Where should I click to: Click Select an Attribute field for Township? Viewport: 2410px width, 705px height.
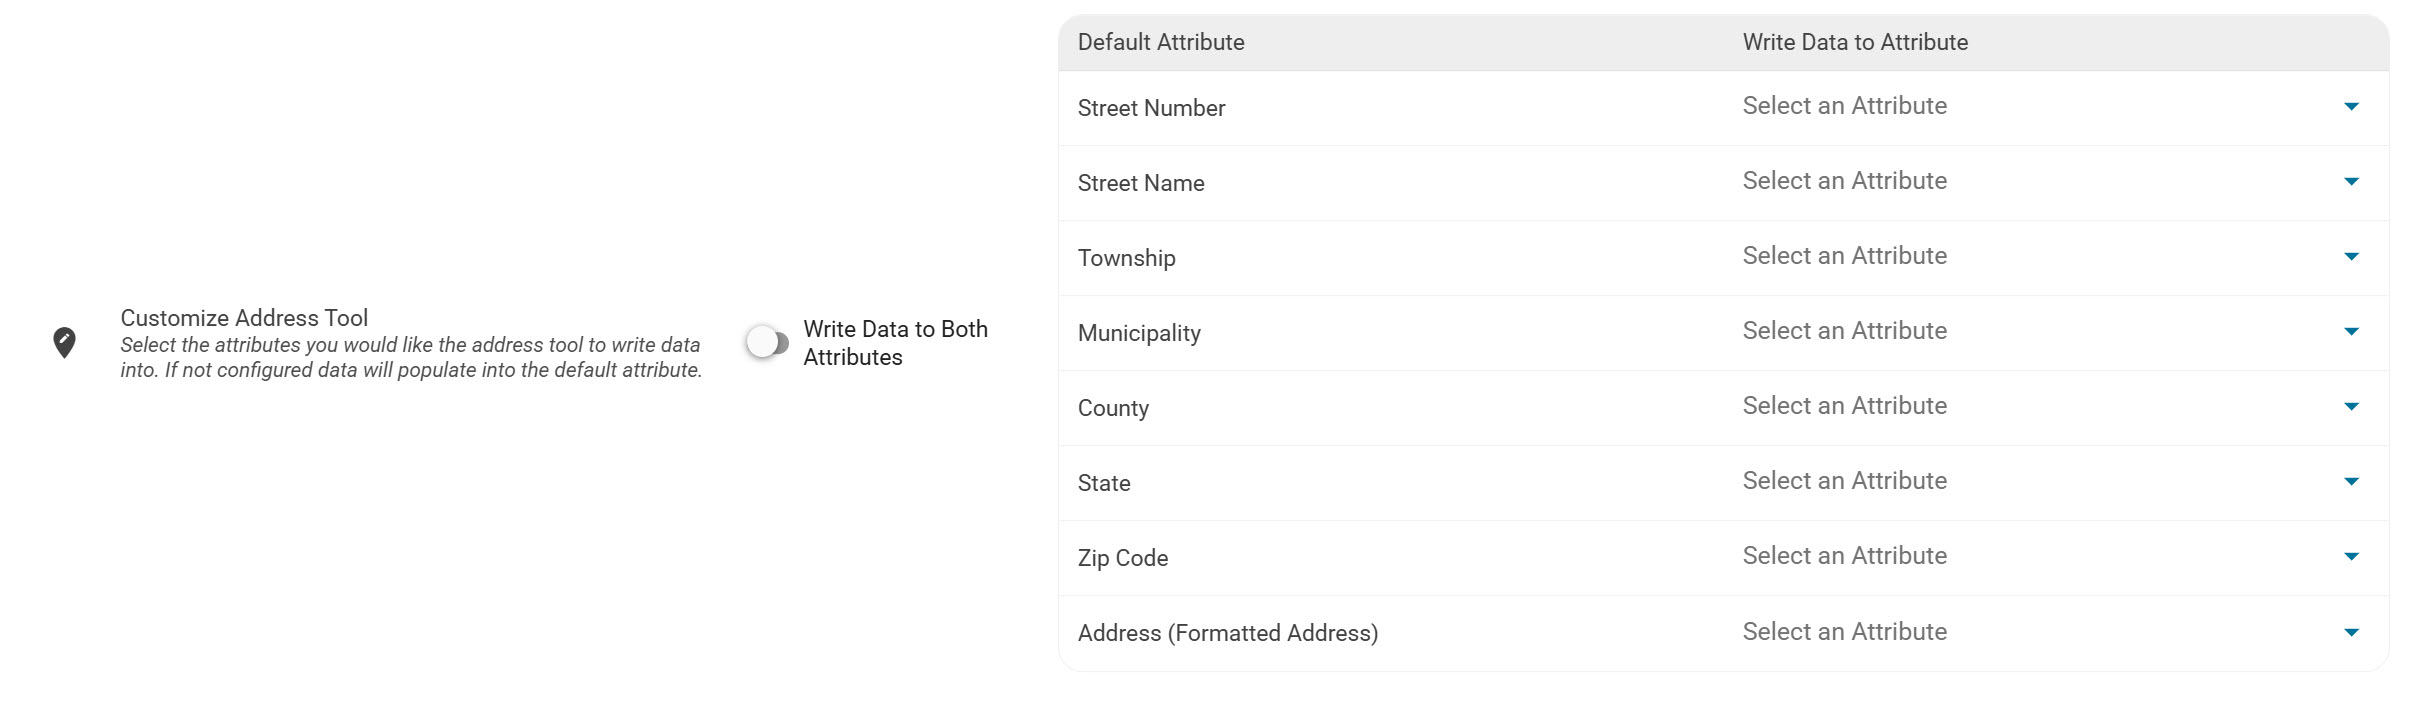point(1844,256)
